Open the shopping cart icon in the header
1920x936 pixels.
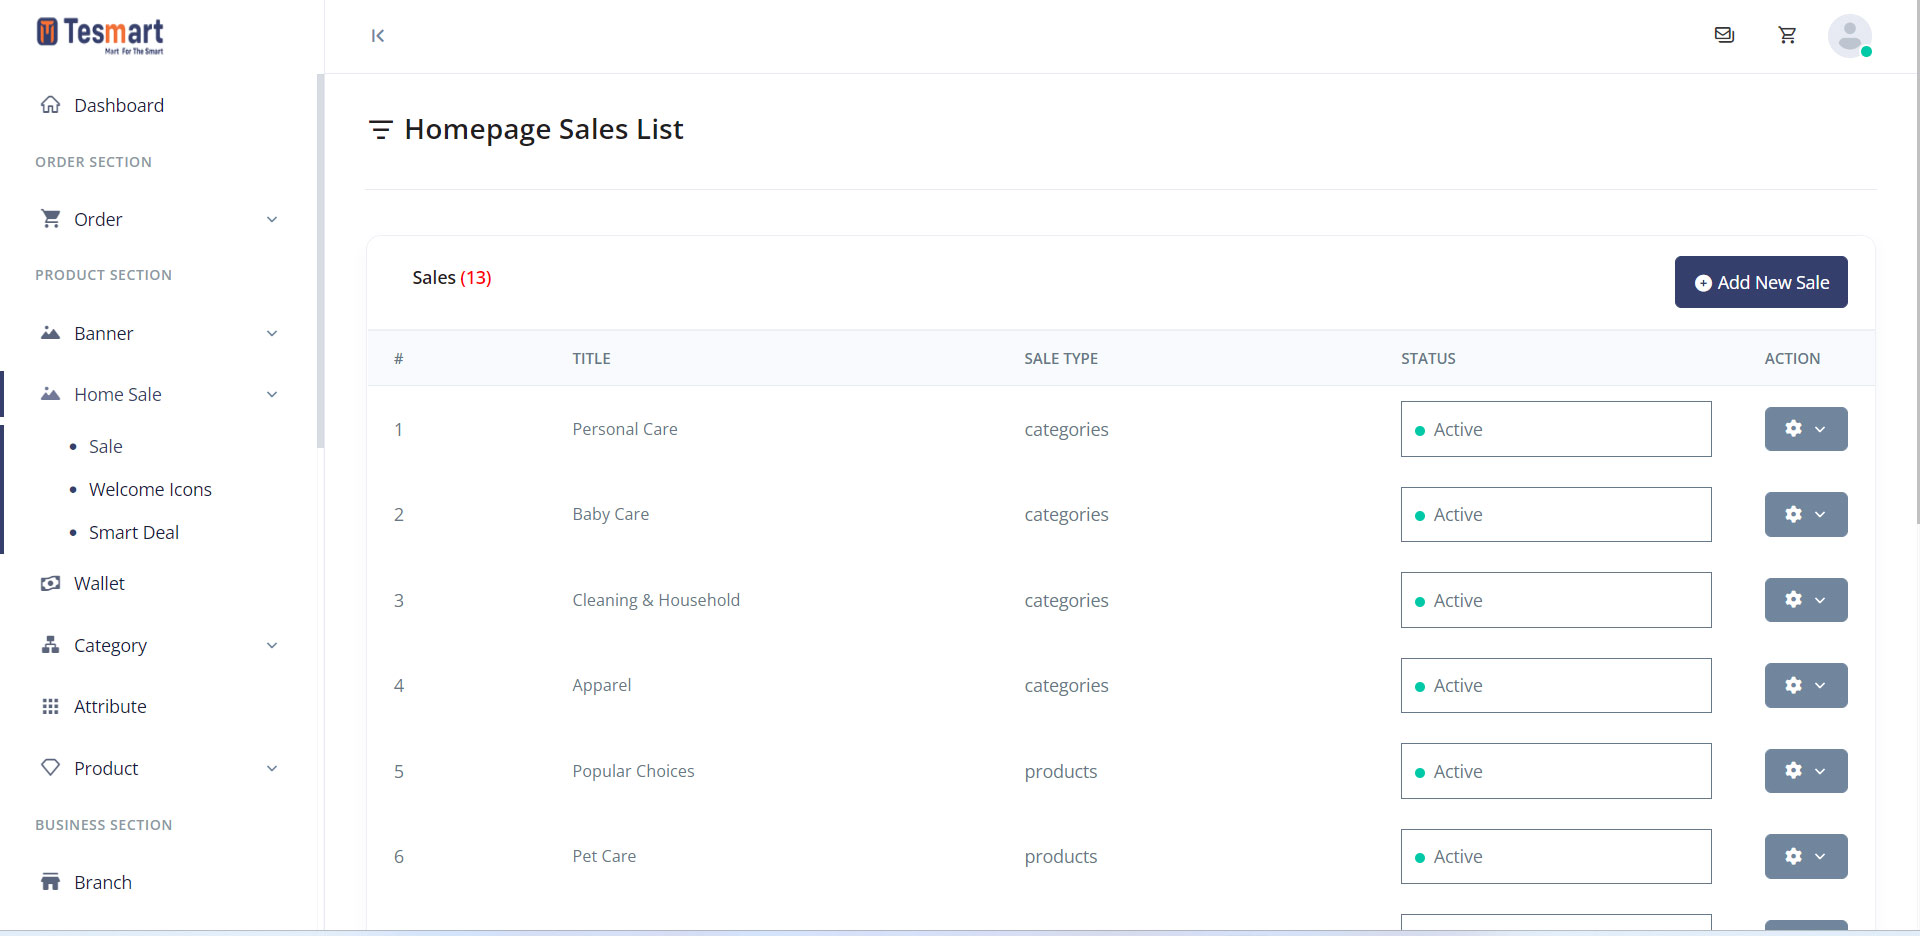[x=1787, y=35]
